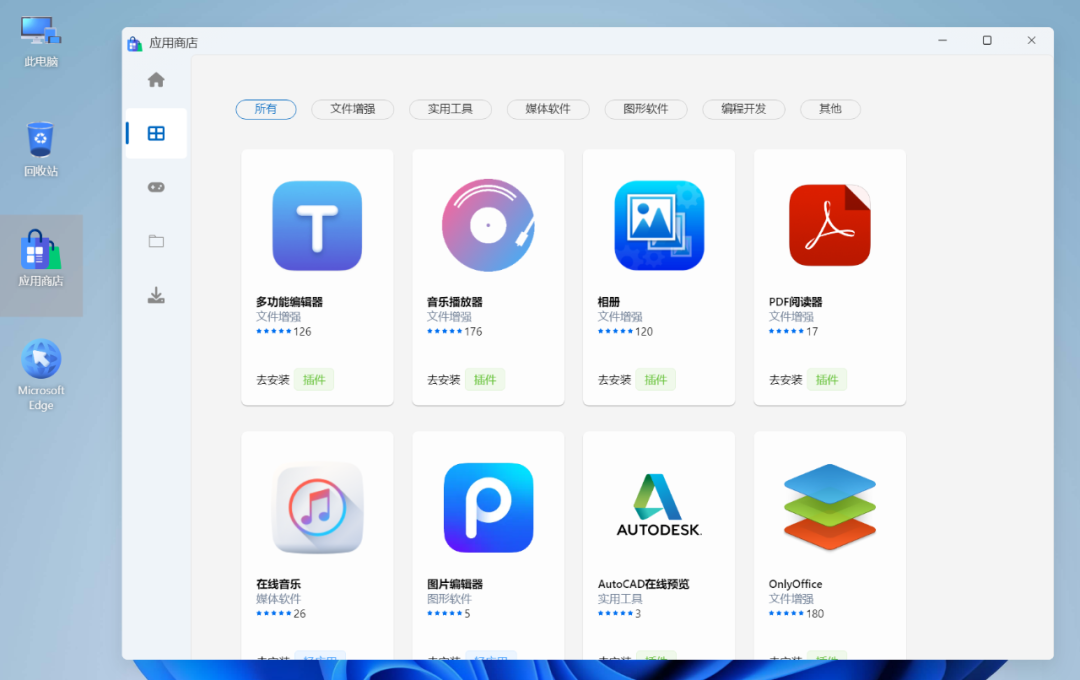Select the 媒体软件 category filter
This screenshot has height=680, width=1080.
coord(548,110)
